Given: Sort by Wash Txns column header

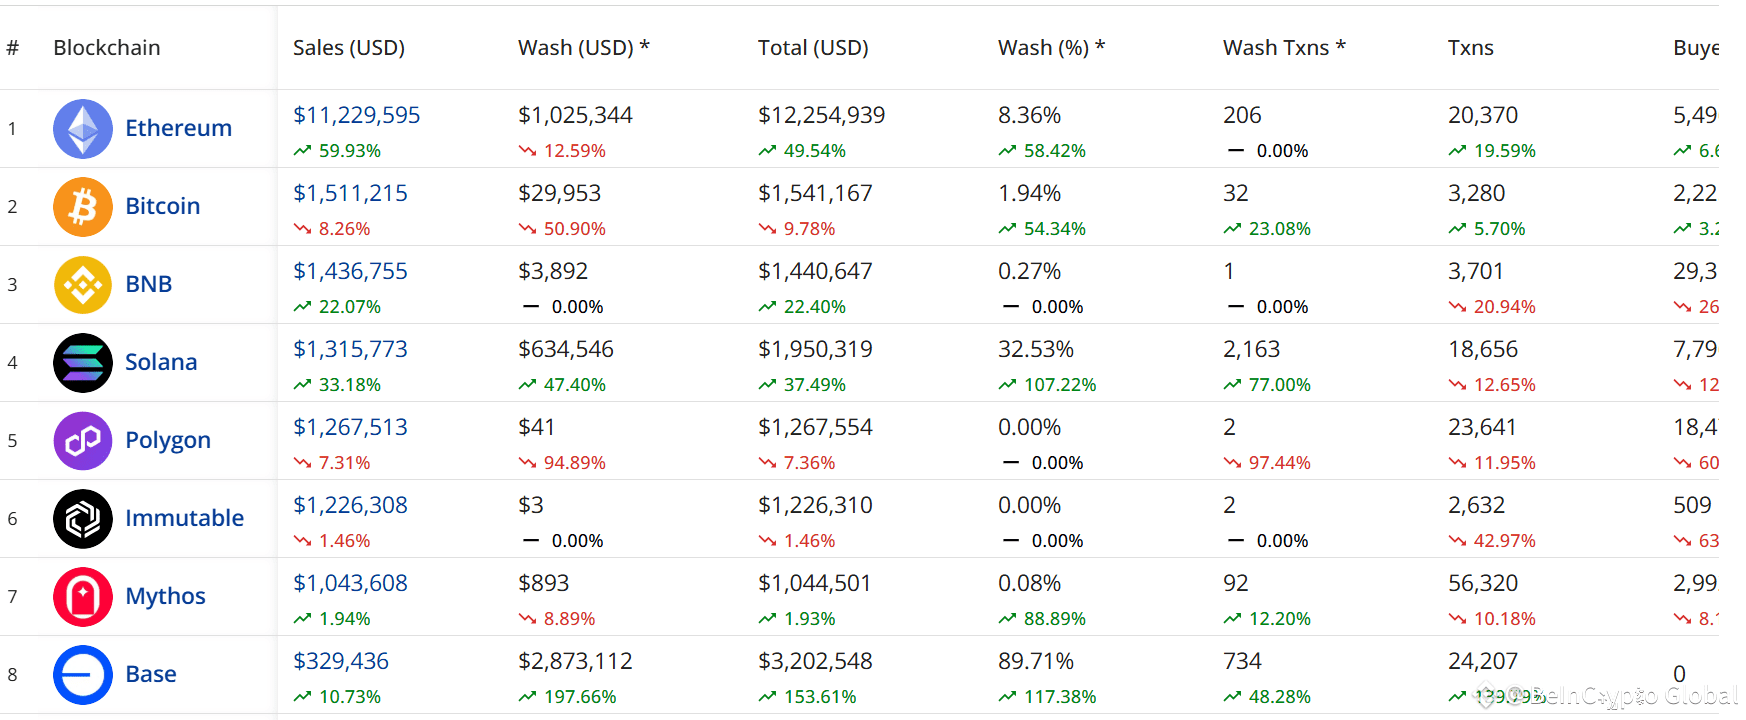Looking at the screenshot, I should tap(1285, 48).
